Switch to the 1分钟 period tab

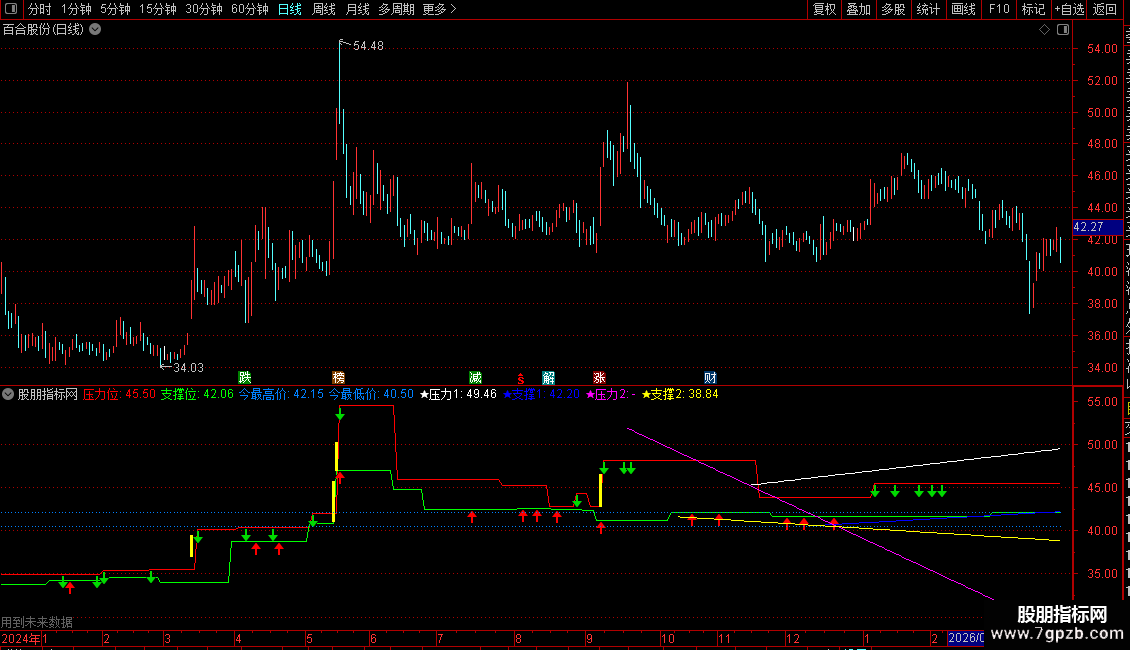click(x=76, y=9)
